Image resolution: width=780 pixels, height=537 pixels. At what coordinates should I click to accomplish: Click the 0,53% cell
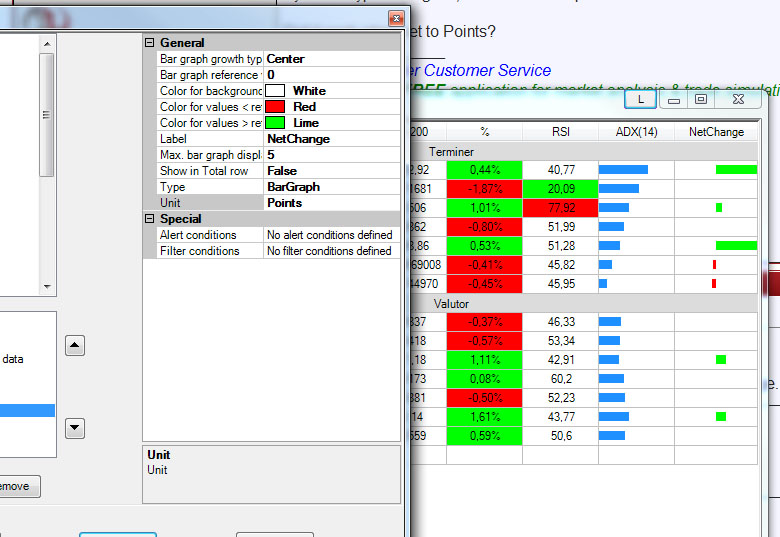(x=485, y=246)
